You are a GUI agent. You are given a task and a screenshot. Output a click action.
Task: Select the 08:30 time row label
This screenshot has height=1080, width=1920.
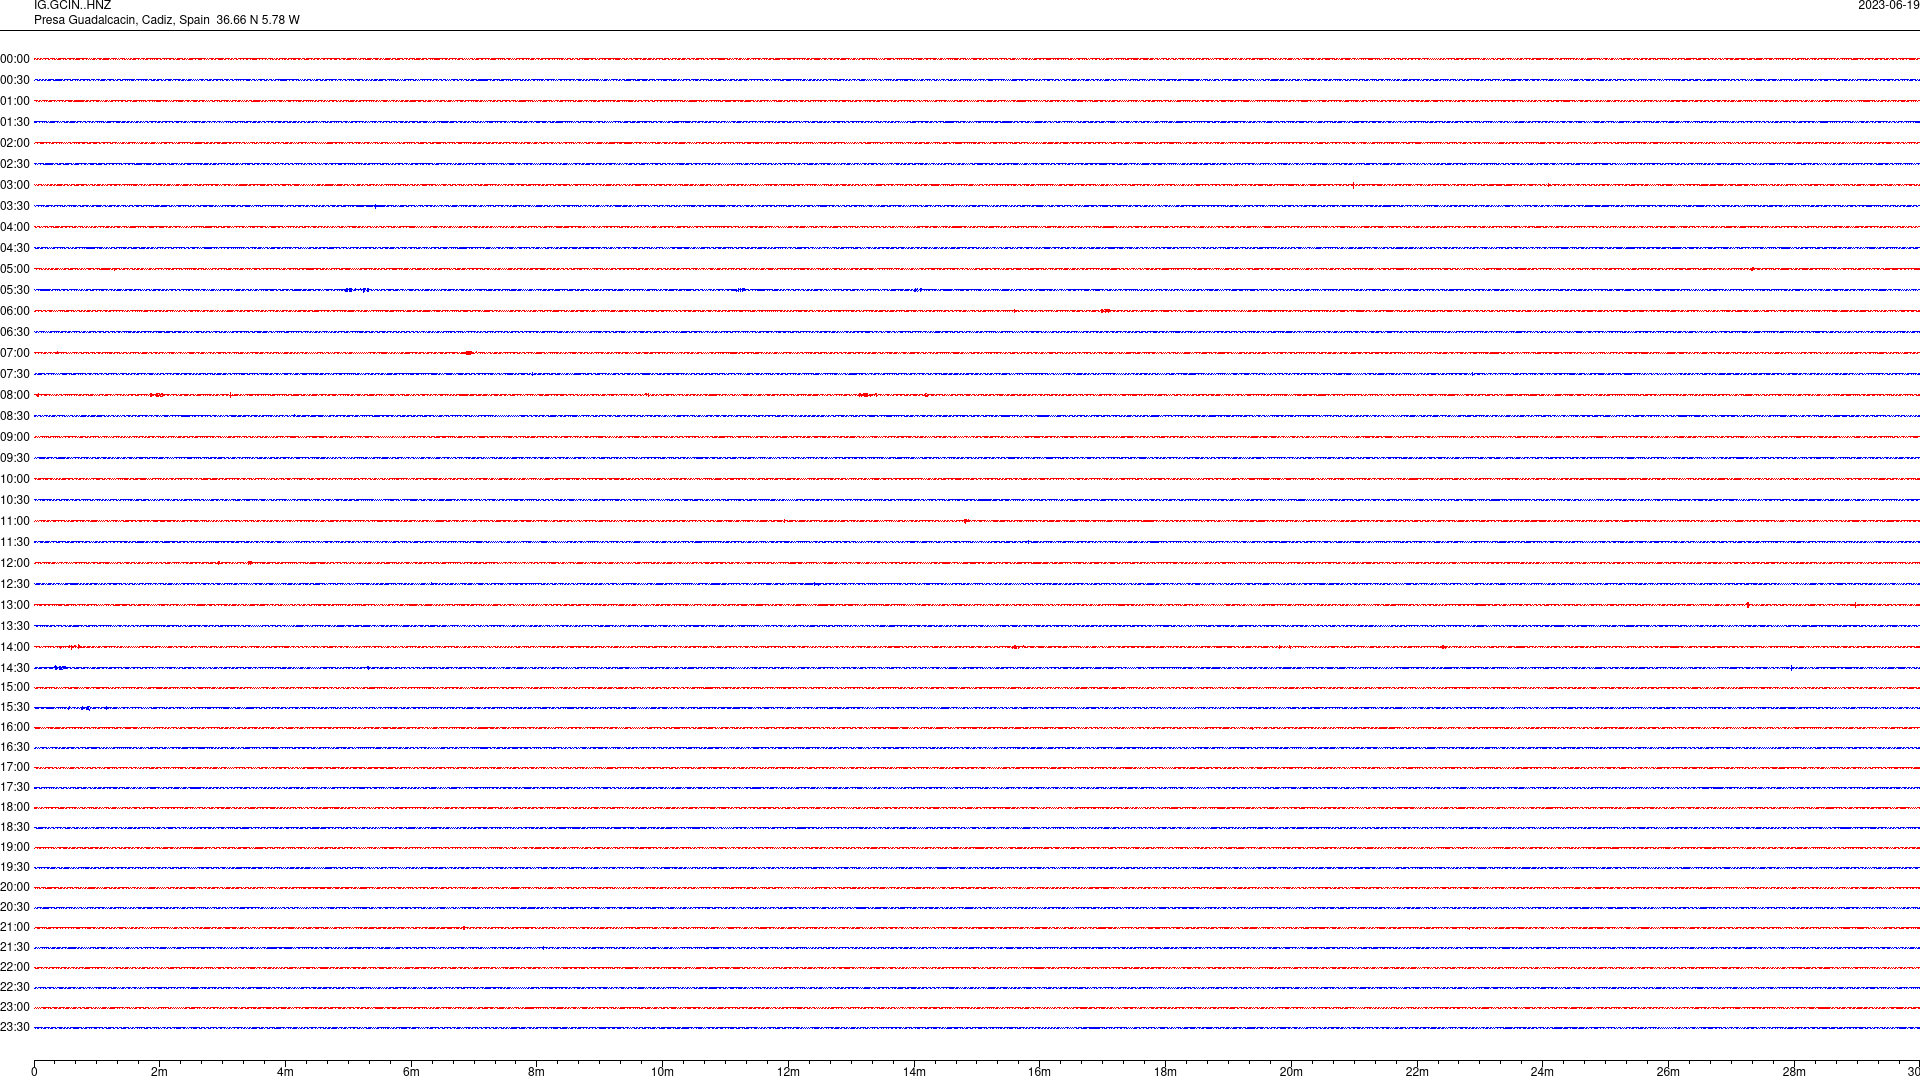(x=15, y=416)
